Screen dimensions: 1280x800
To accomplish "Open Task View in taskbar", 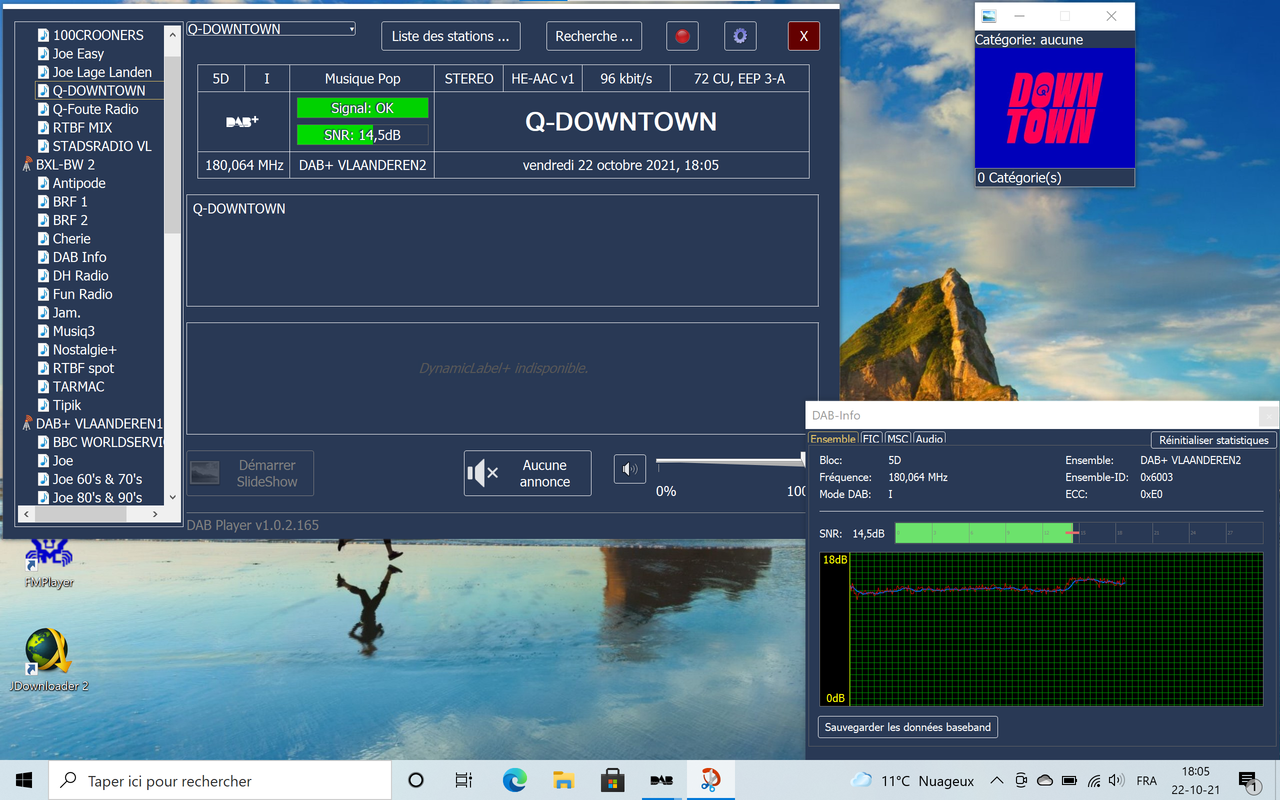I will 464,780.
